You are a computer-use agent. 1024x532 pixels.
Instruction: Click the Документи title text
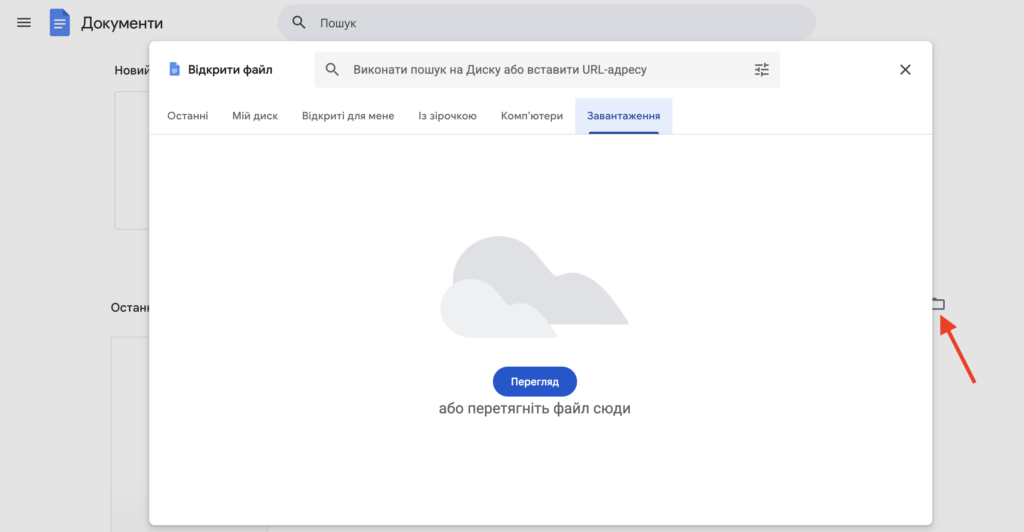(122, 23)
